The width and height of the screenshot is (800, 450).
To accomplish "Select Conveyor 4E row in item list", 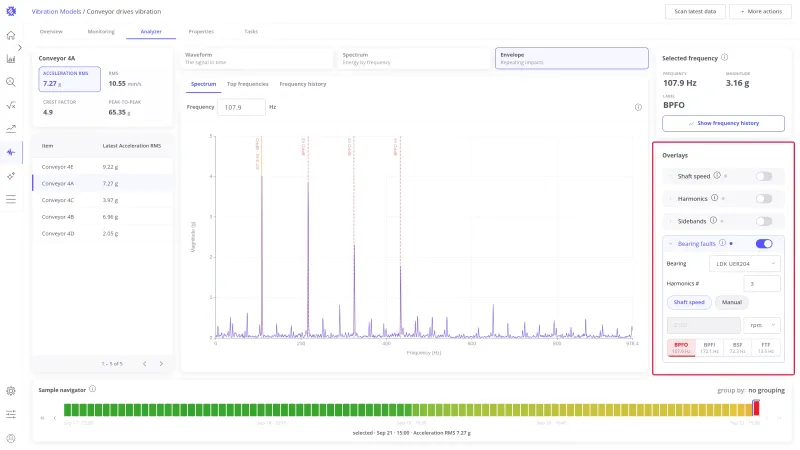I will point(102,167).
